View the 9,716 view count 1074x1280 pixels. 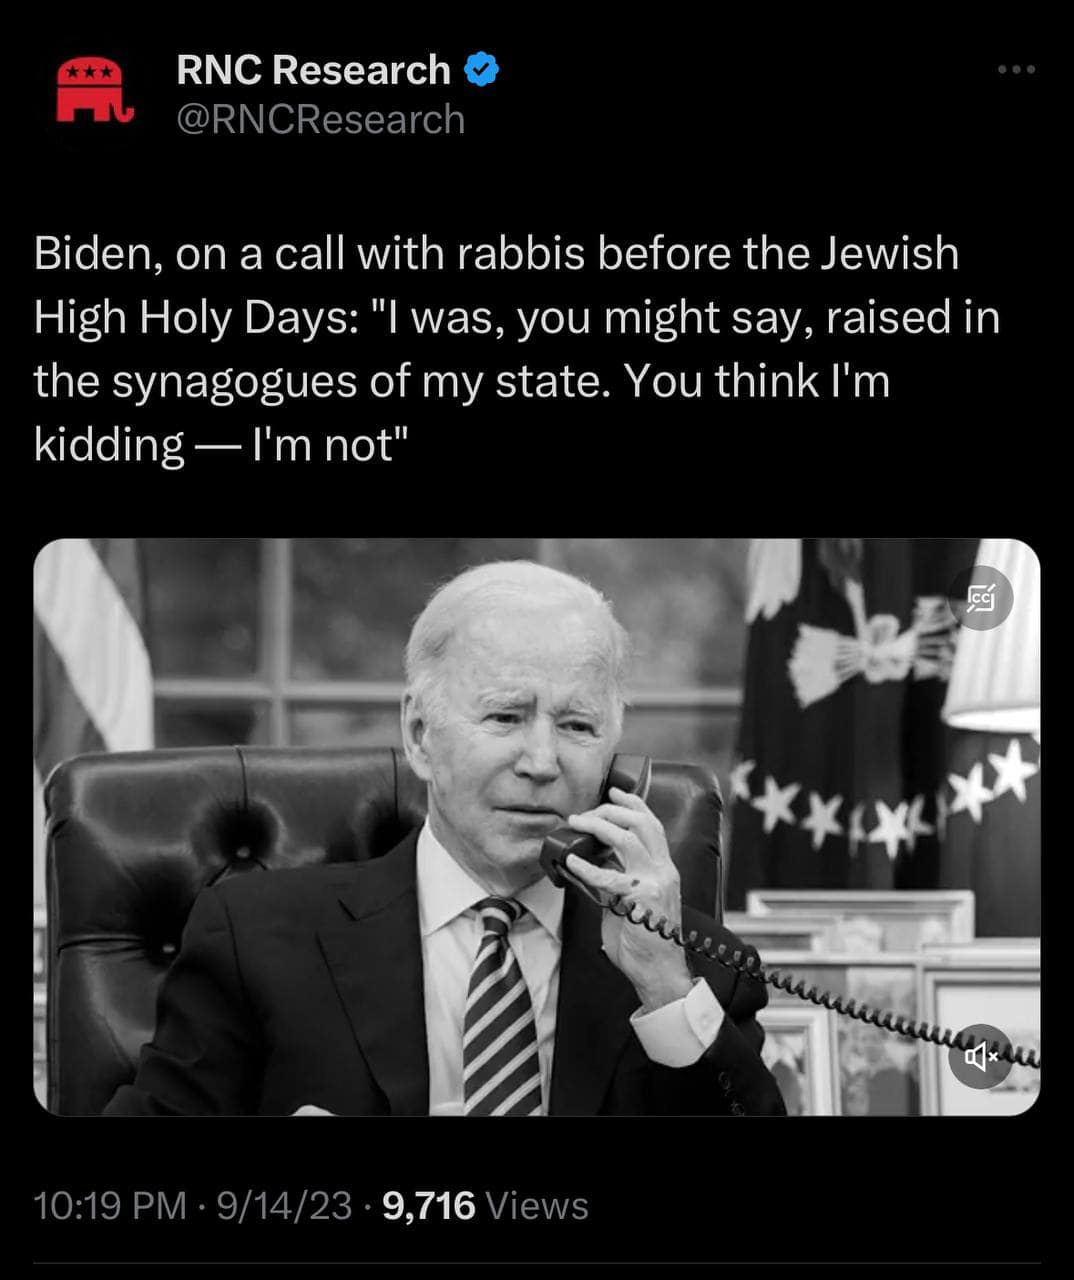(x=429, y=1206)
